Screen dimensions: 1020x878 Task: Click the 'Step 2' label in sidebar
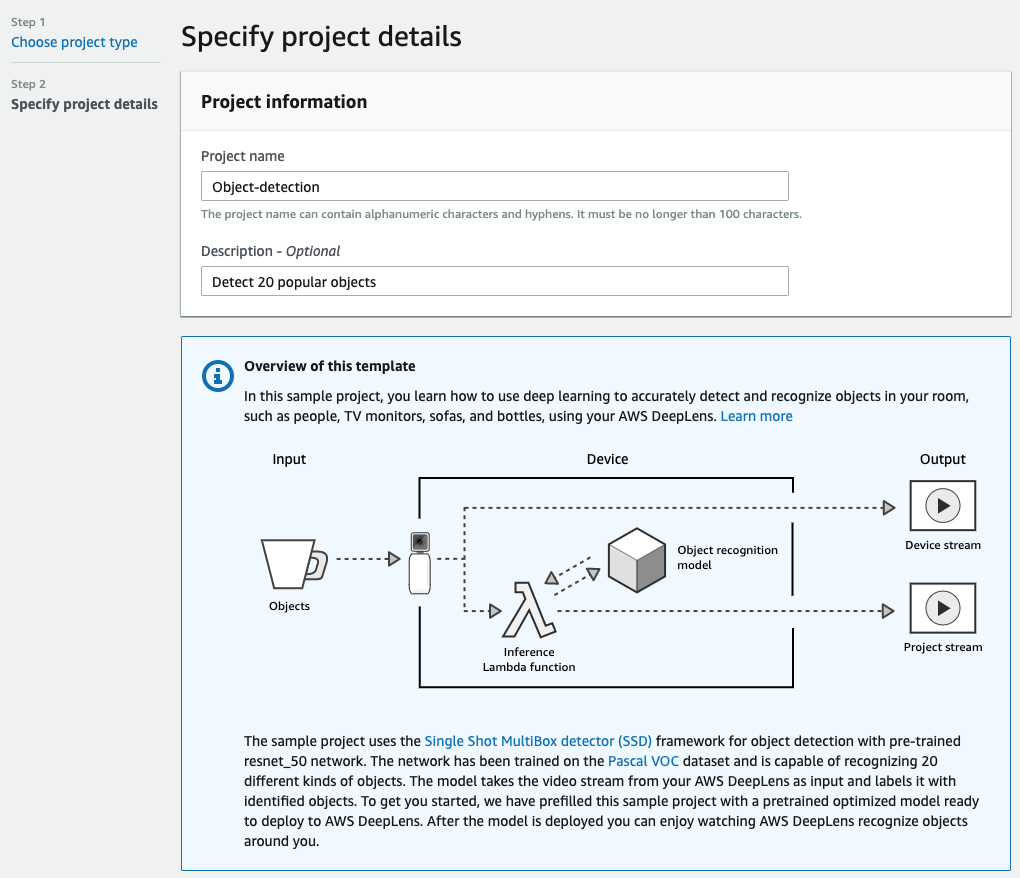(x=28, y=84)
